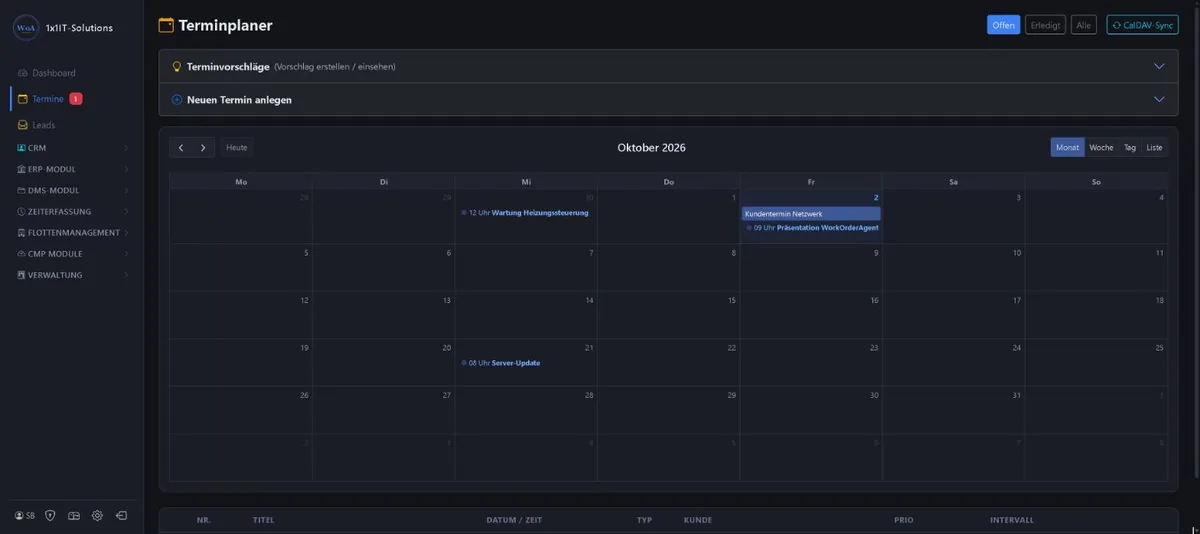Open the shield security icon
This screenshot has width=1200, height=534.
click(x=50, y=515)
